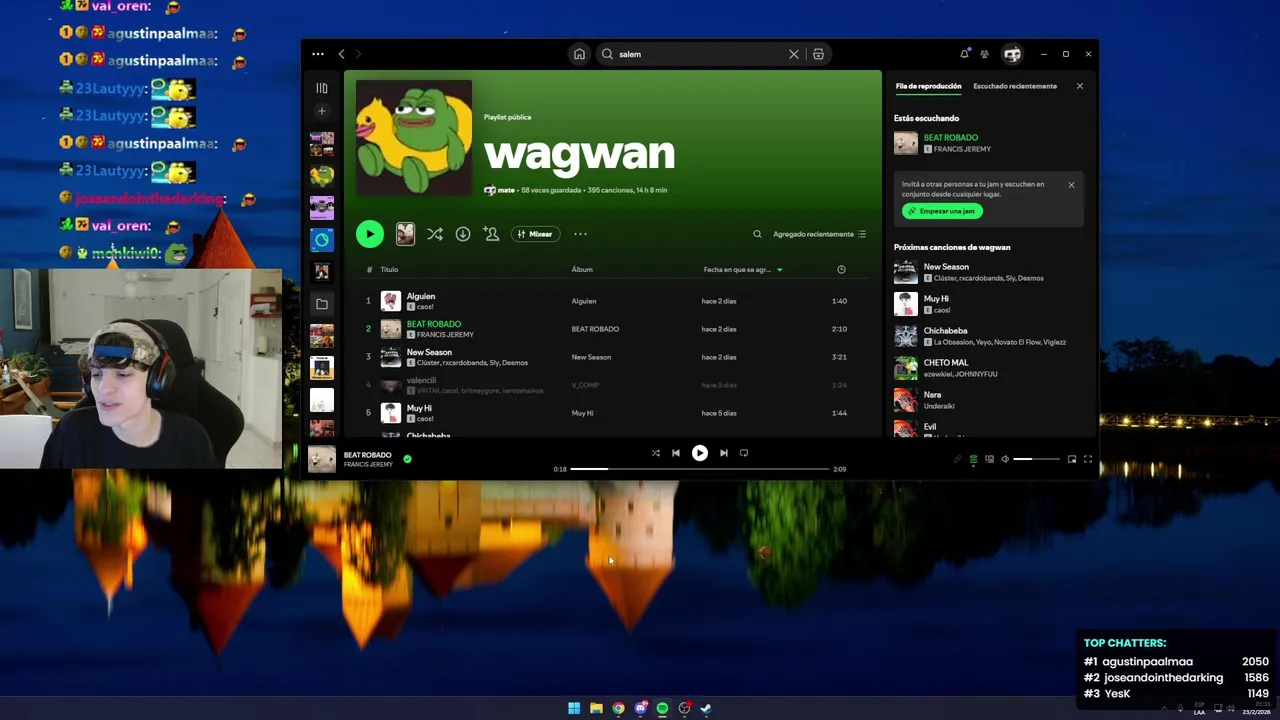
Task: Toggle the queue icon in player bar
Action: [973, 459]
